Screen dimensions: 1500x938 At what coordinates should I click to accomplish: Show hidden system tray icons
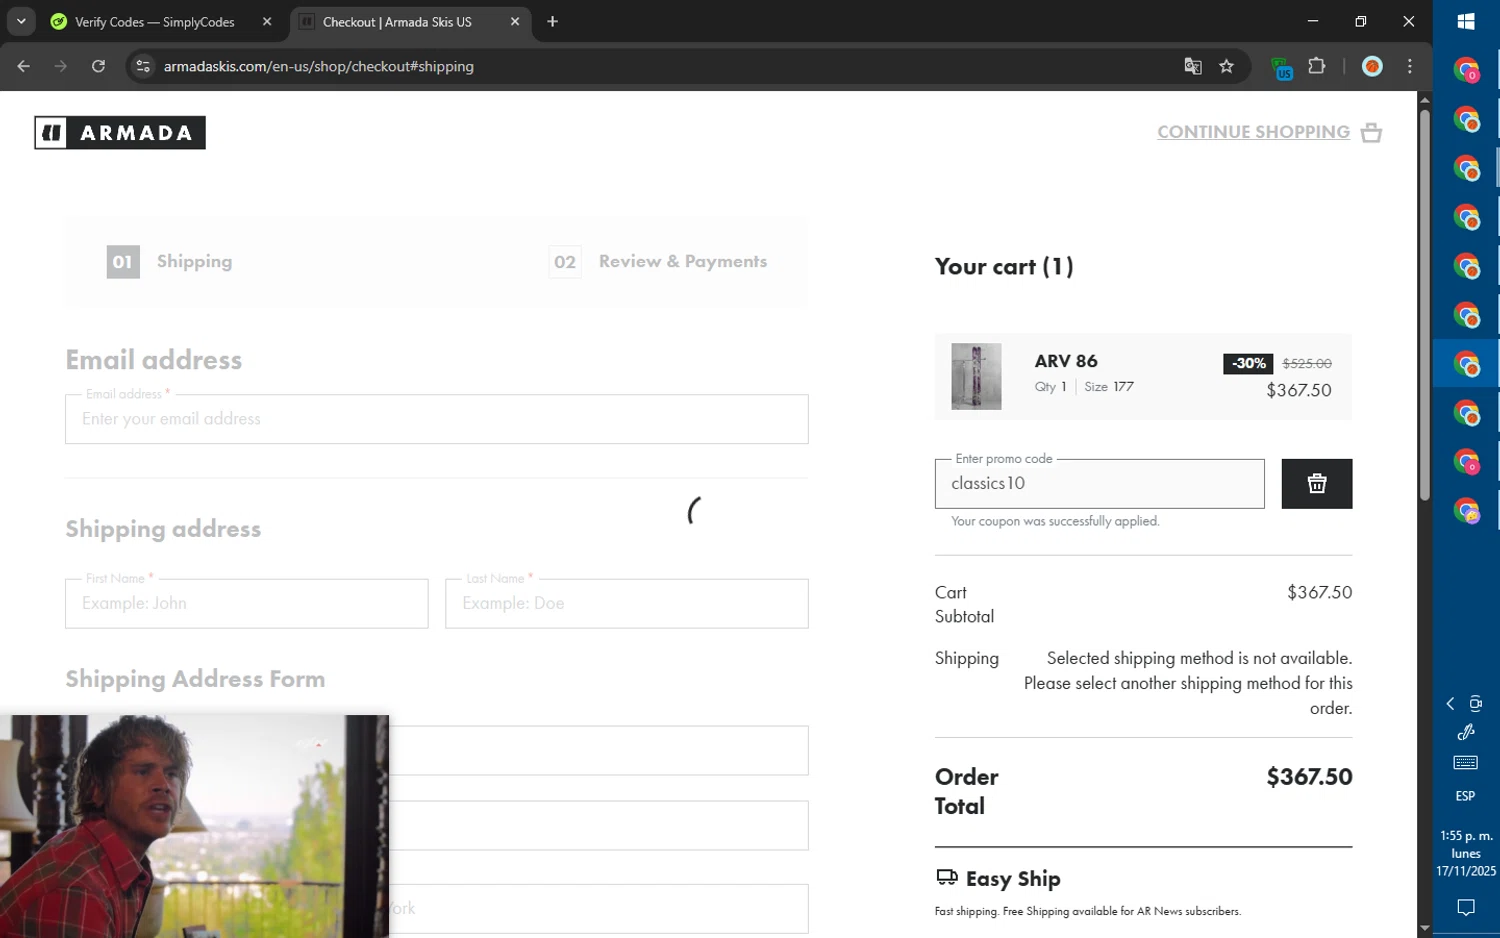(x=1450, y=704)
